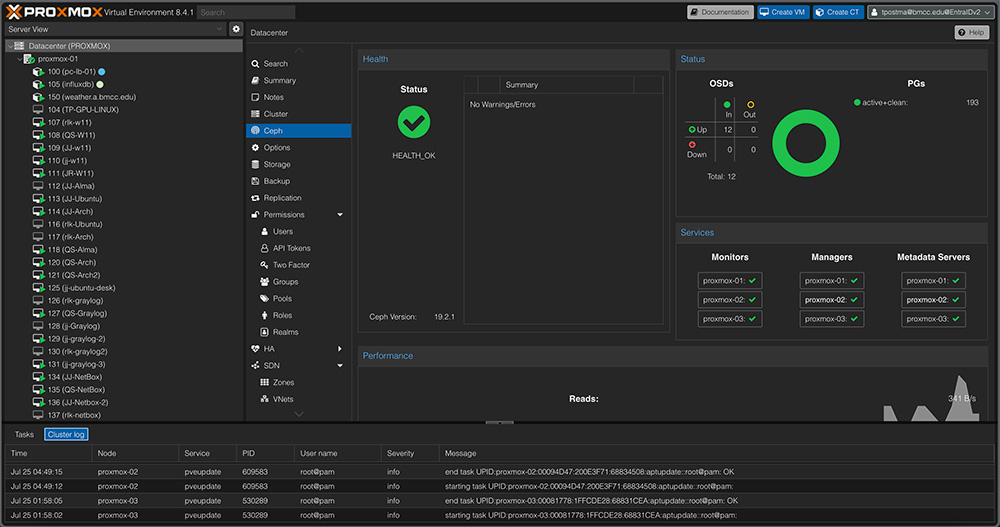
Task: Click the Search magnifier icon in menu
Action: point(255,64)
